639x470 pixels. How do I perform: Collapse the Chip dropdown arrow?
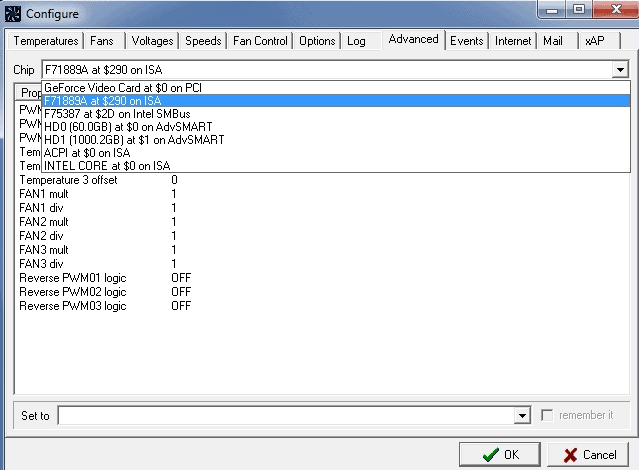(620, 70)
